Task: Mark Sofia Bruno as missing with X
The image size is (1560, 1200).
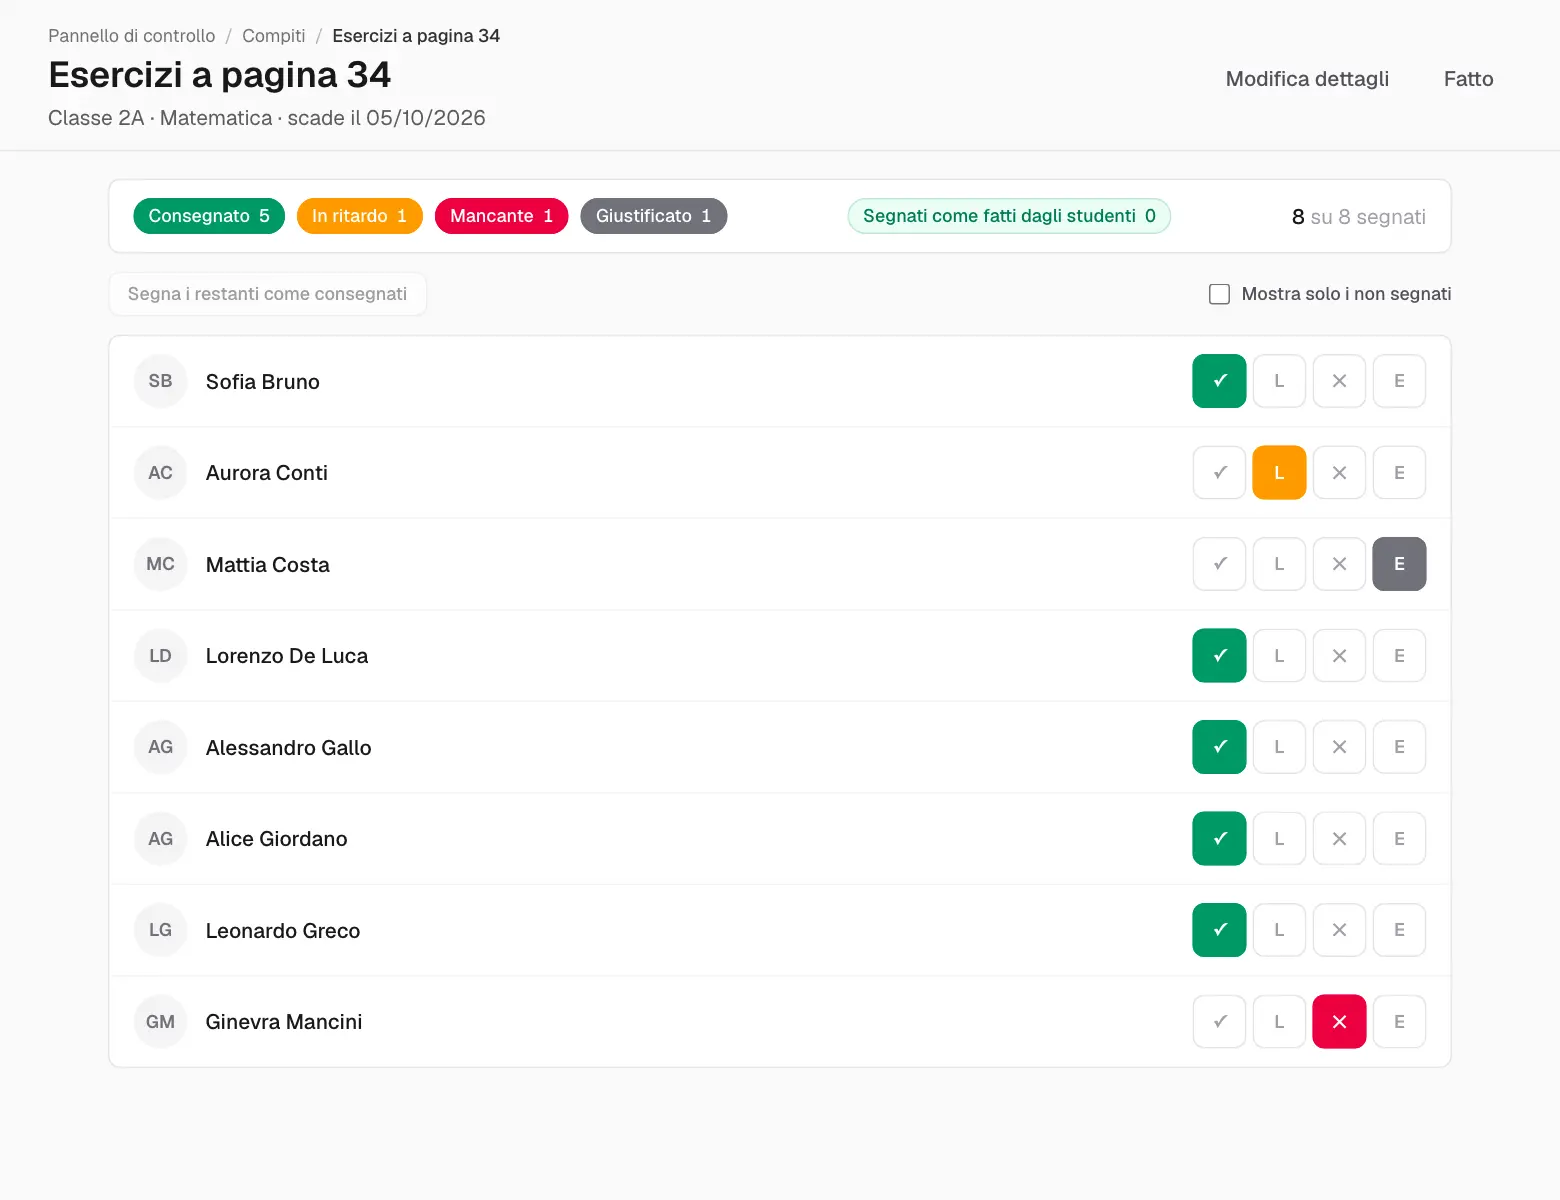Action: pos(1339,381)
